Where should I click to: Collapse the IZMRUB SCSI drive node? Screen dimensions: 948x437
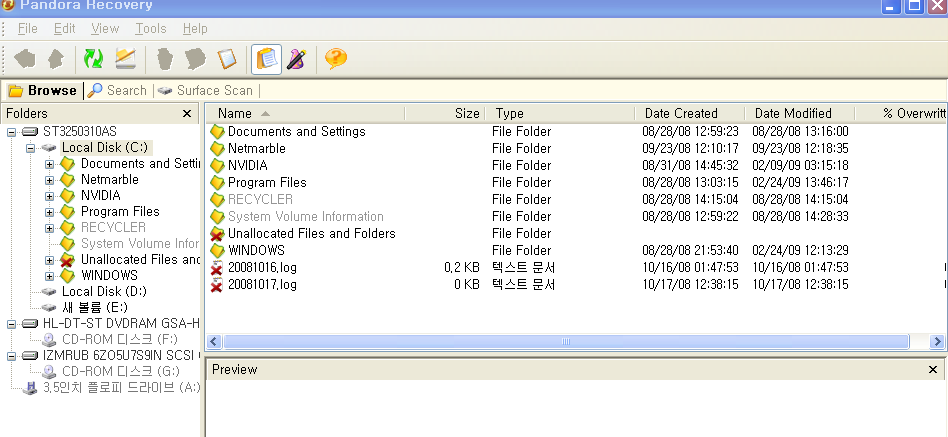(11, 356)
